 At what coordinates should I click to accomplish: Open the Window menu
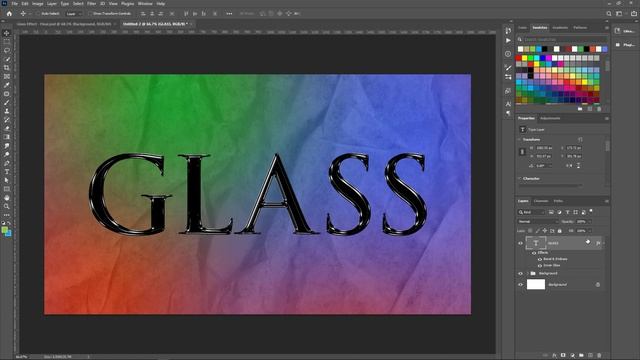145,4
